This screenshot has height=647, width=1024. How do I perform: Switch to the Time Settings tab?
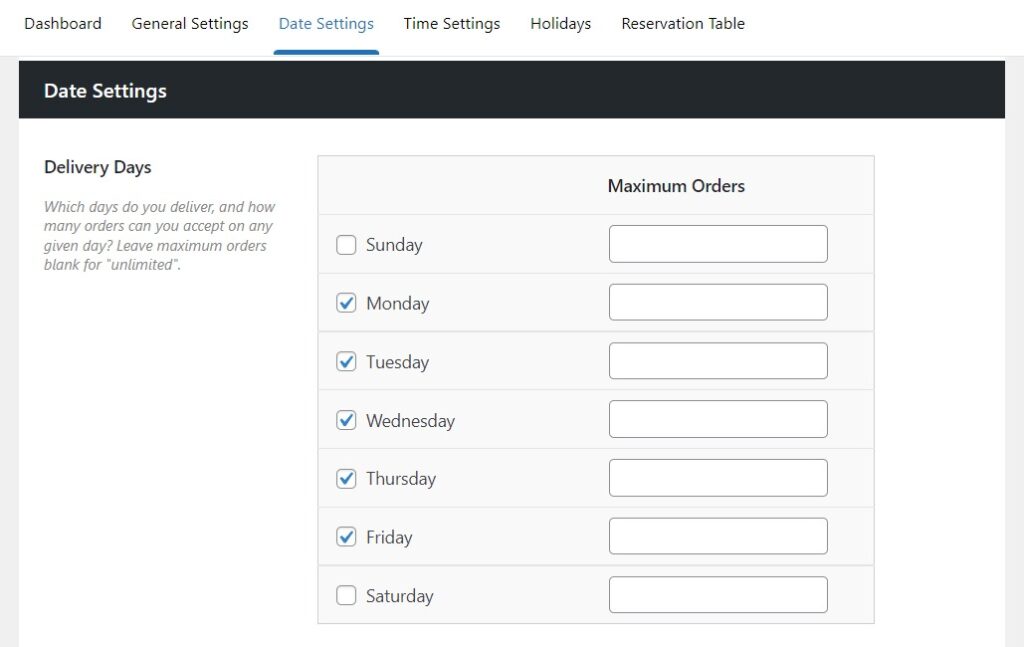click(451, 23)
